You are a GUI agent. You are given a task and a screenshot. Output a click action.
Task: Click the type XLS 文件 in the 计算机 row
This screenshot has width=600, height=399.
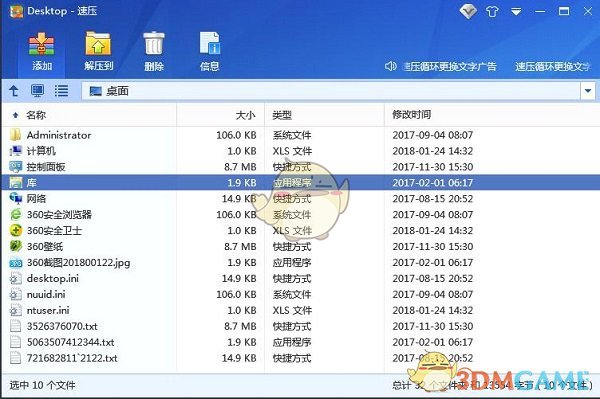292,151
